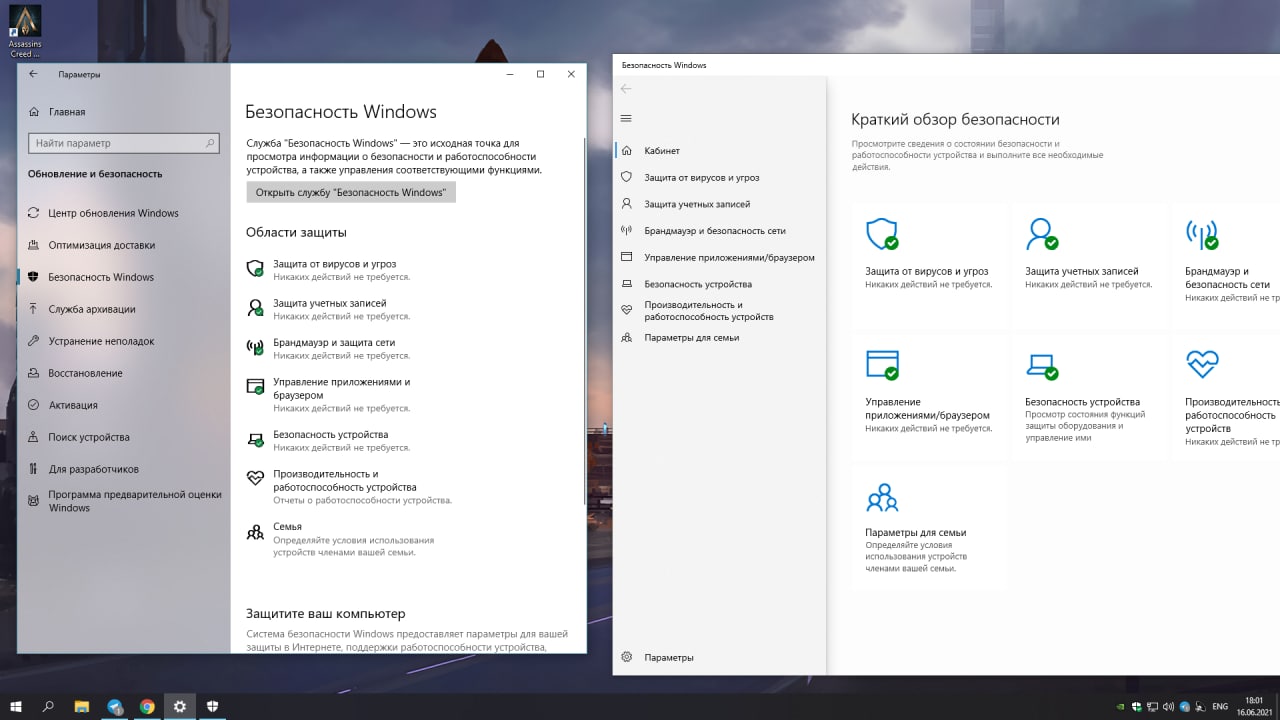The height and width of the screenshot is (720, 1280).
Task: Focus the Найти параметр search field
Action: point(124,143)
